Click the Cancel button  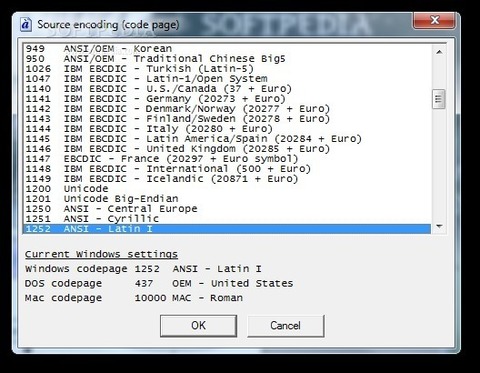pos(285,326)
